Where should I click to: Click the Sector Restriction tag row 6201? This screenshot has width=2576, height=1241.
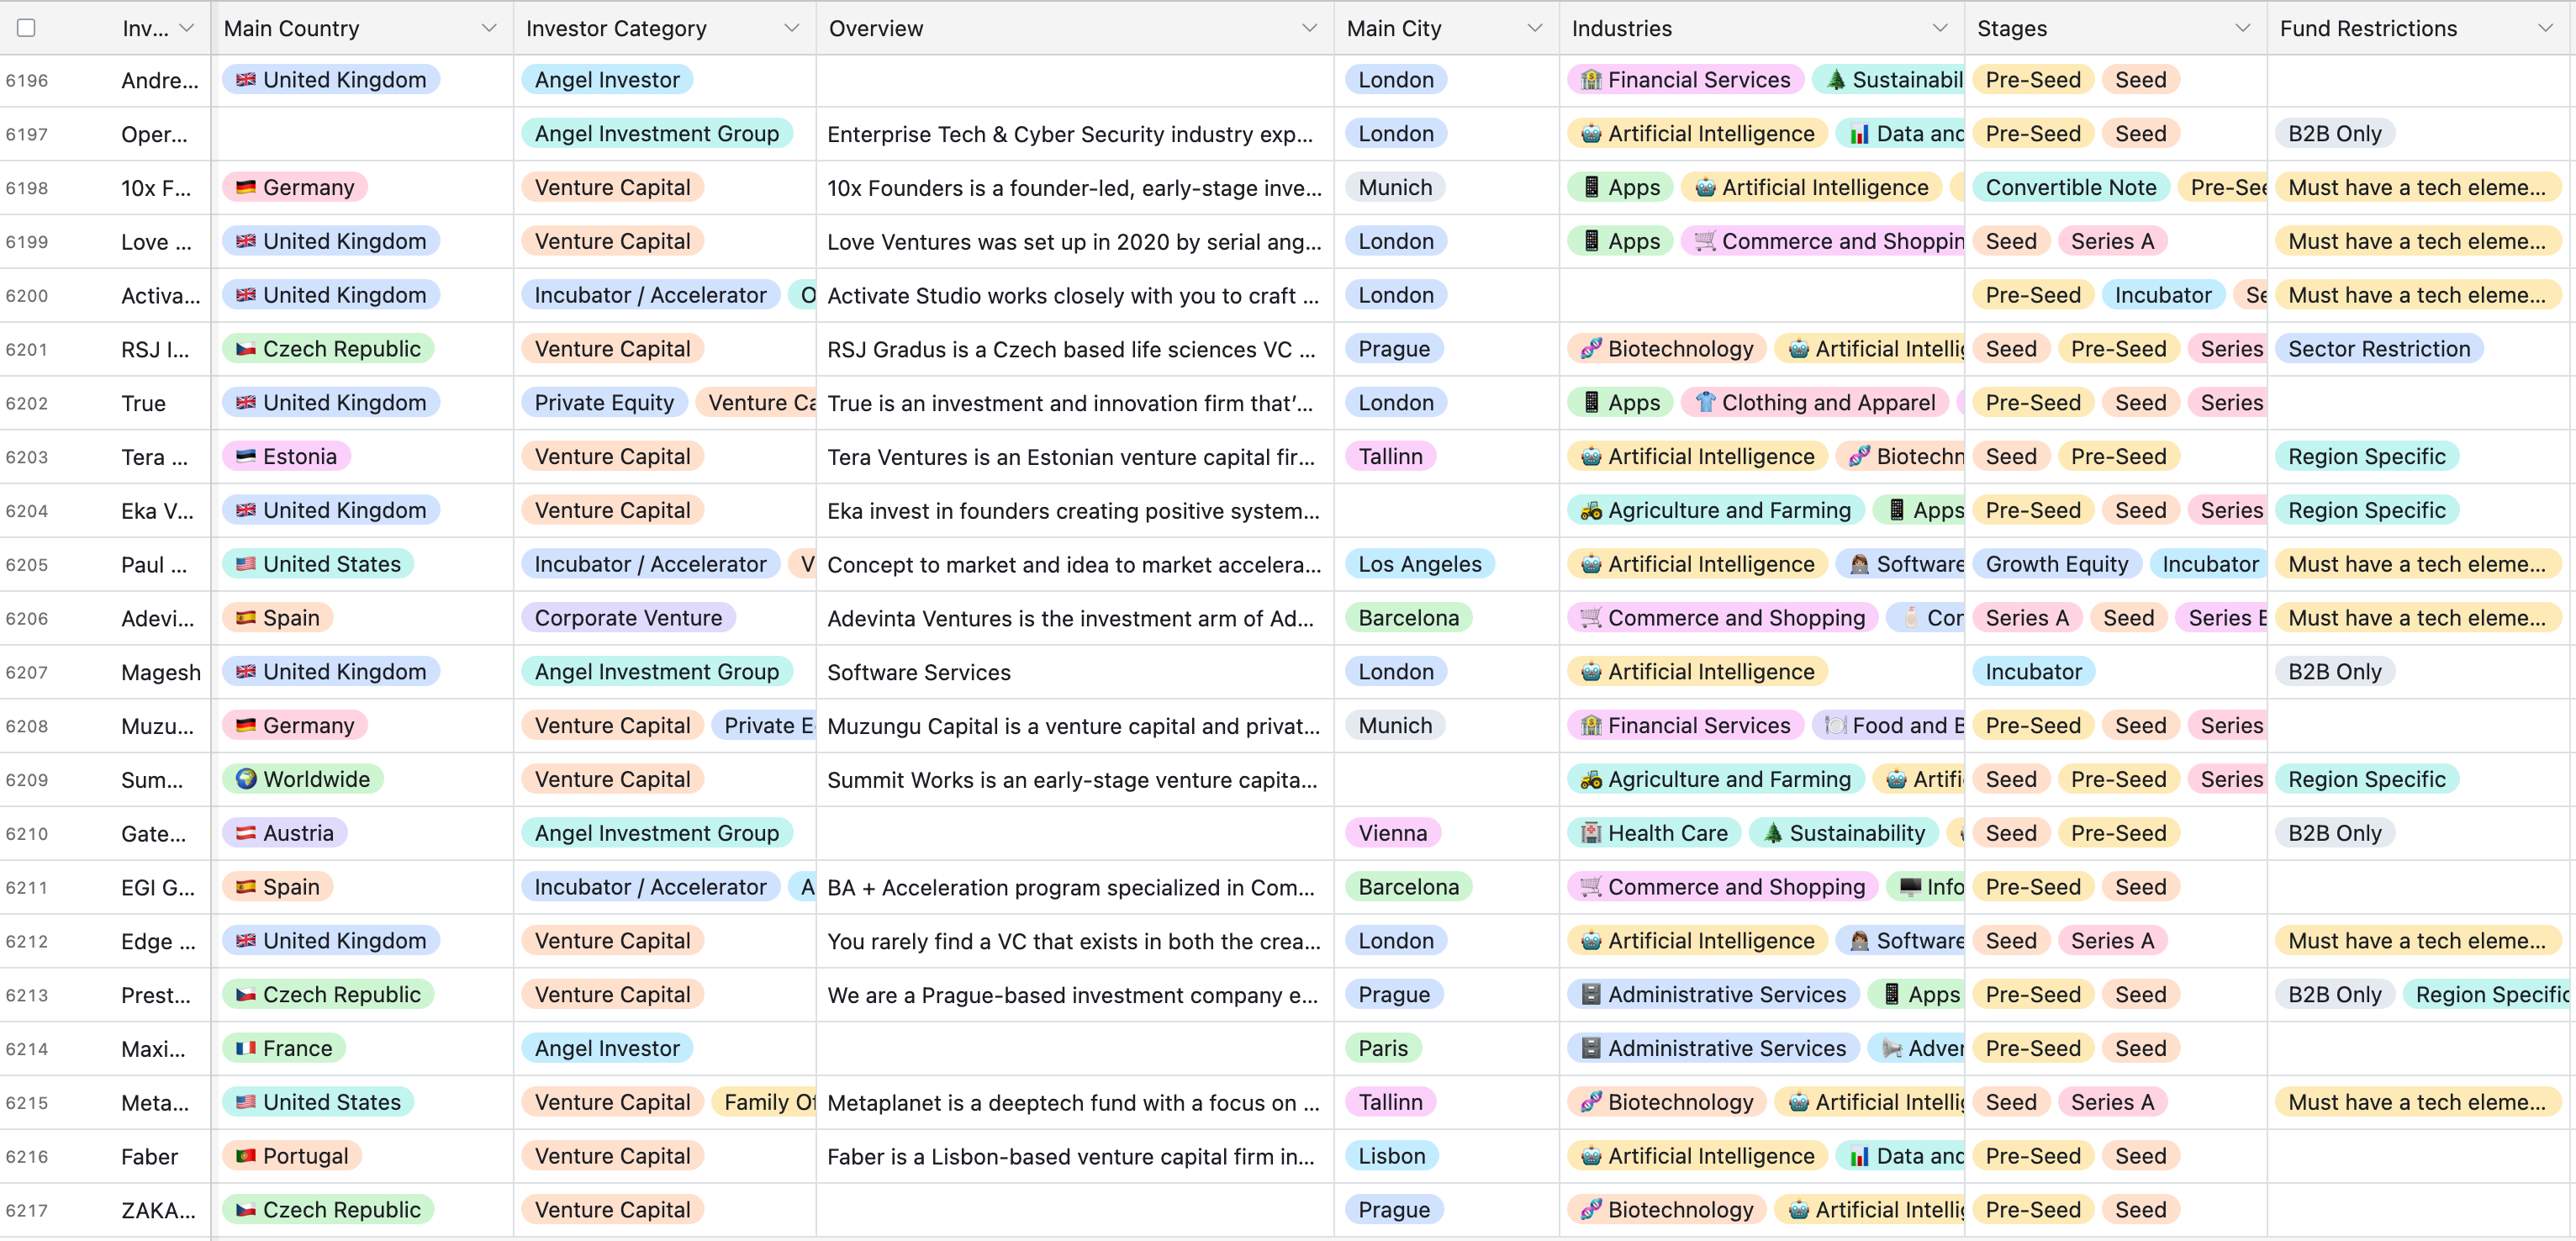point(2379,349)
